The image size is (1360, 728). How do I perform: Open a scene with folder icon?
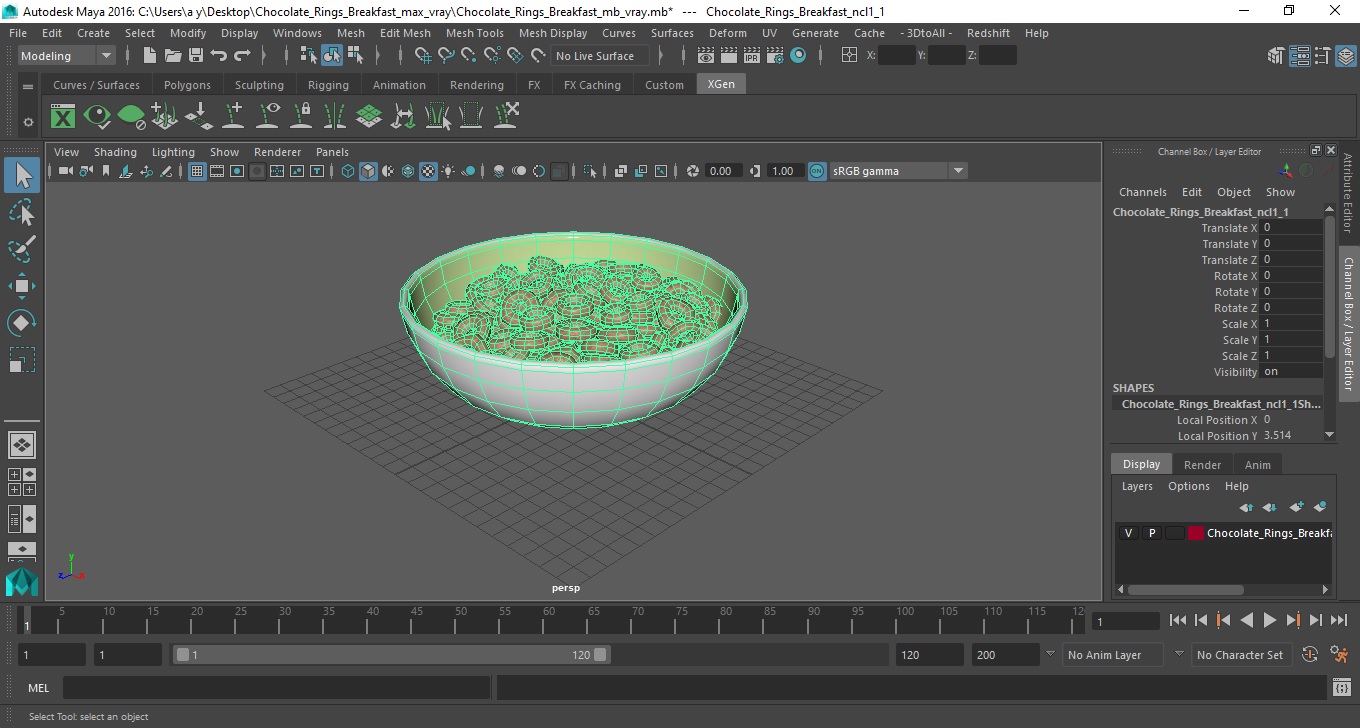(x=172, y=56)
